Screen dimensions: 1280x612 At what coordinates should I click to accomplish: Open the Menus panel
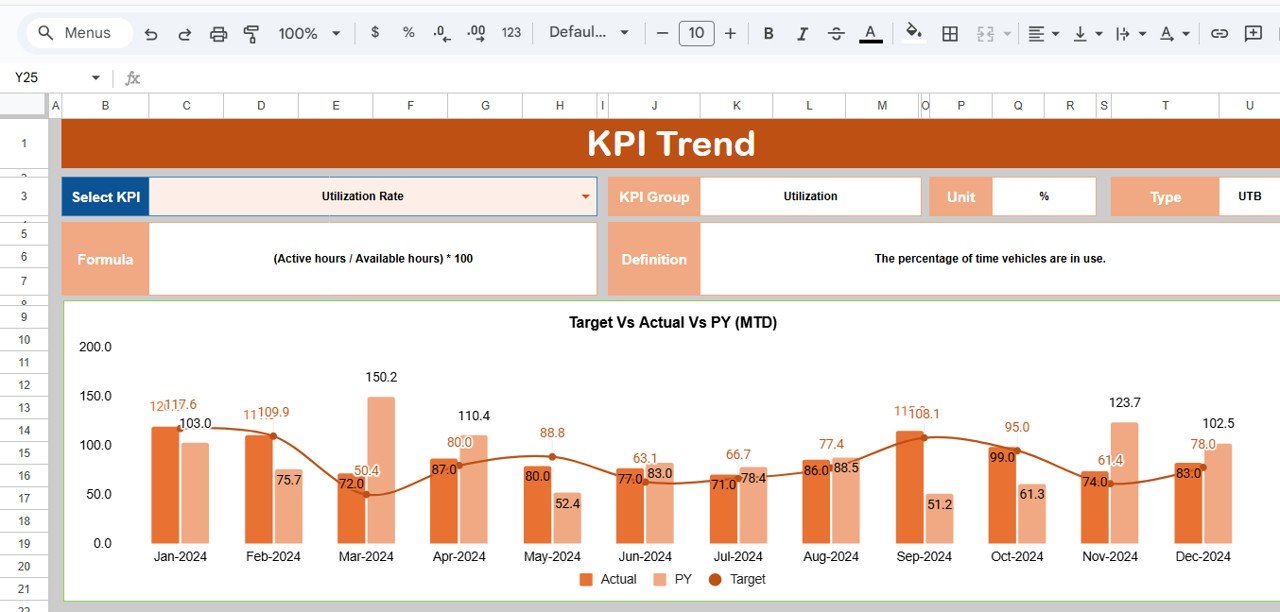78,32
